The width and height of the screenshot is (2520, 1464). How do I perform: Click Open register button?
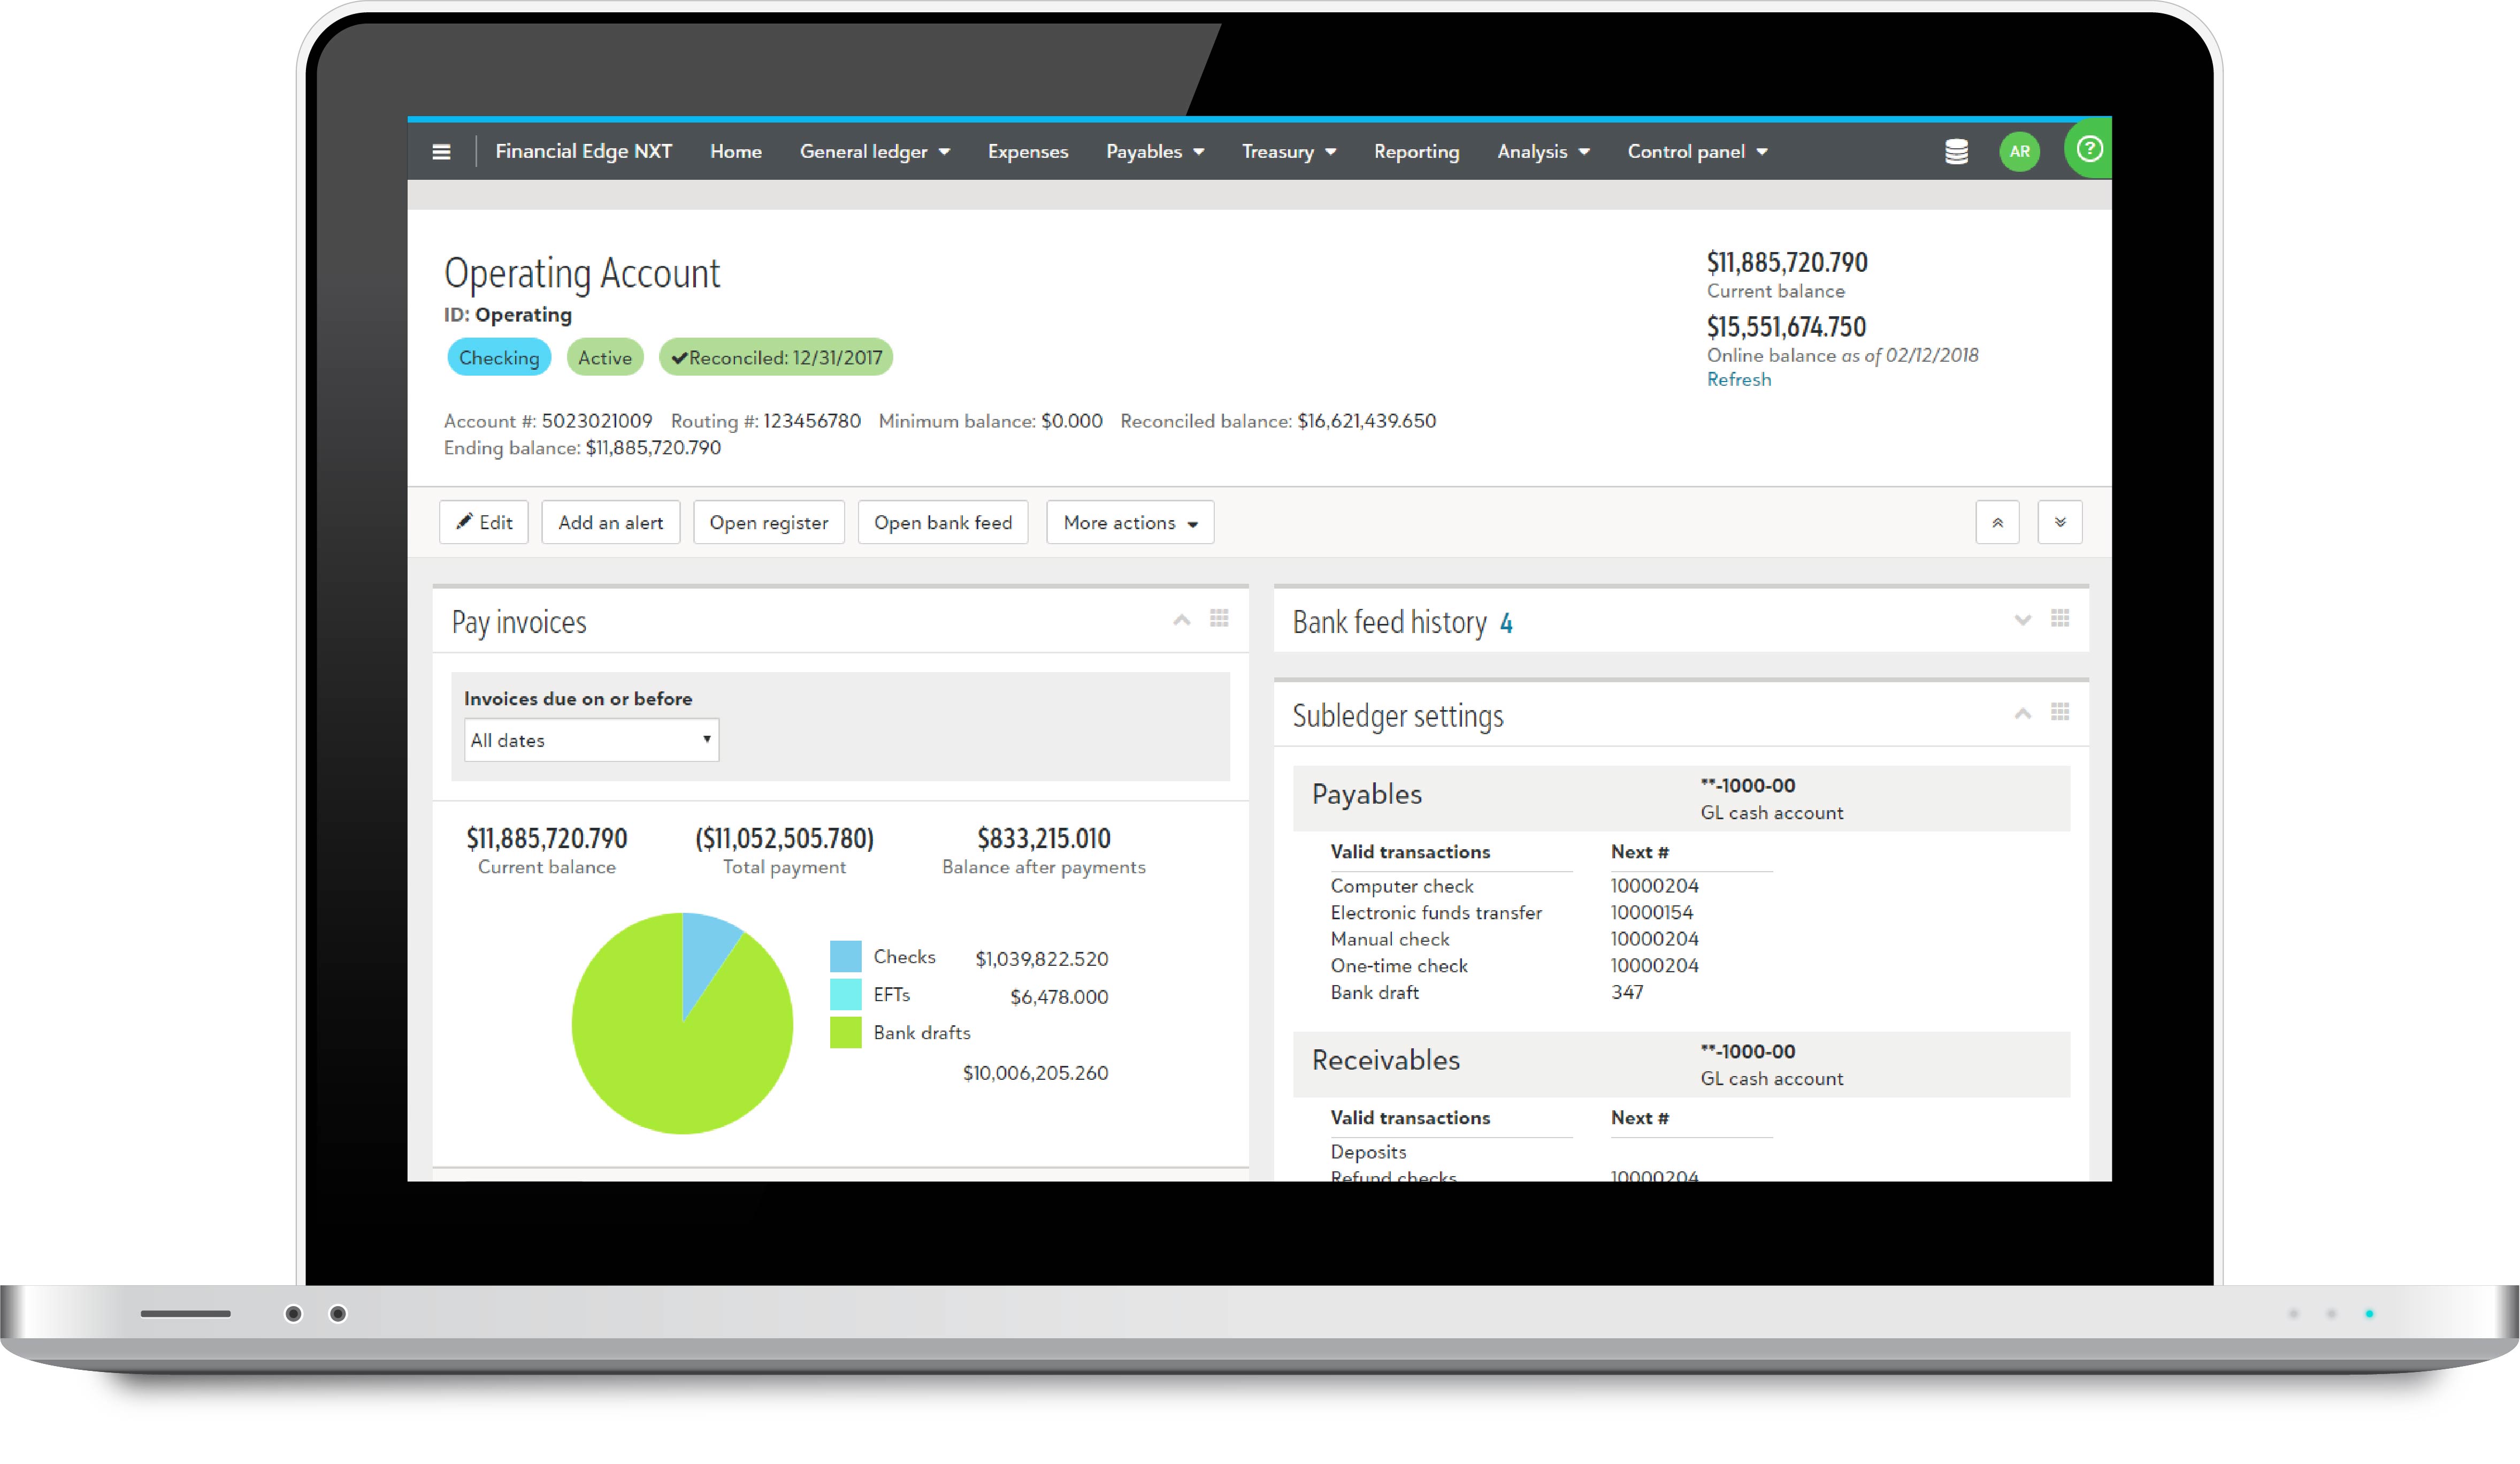coord(769,522)
